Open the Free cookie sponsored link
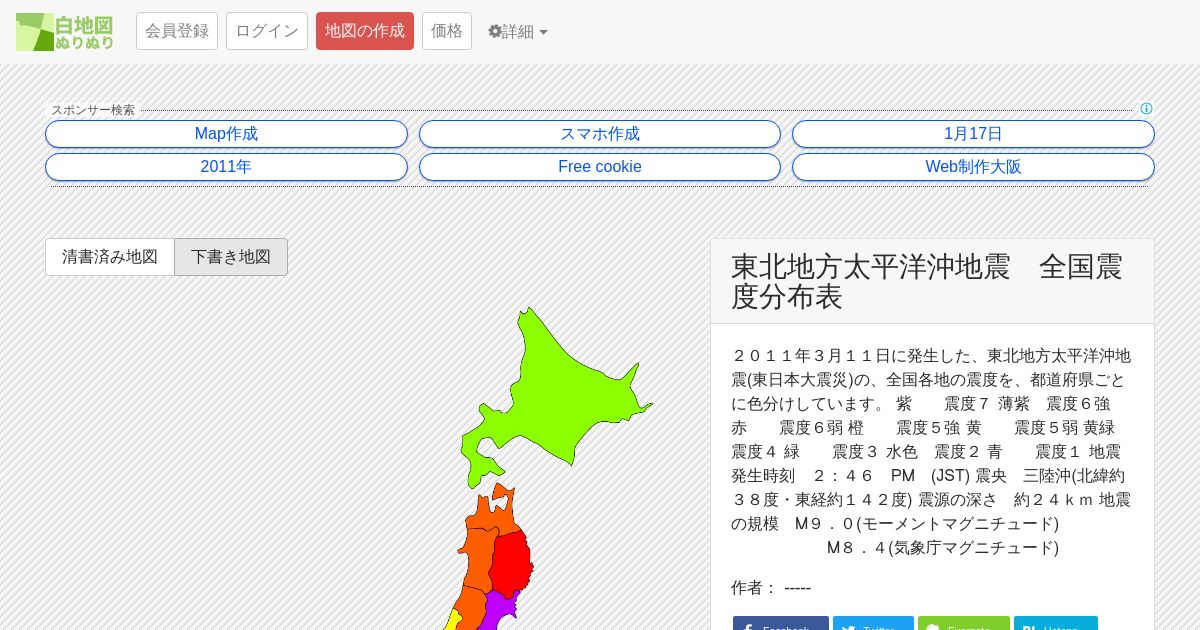Screen dimensions: 1200x630 [600, 167]
